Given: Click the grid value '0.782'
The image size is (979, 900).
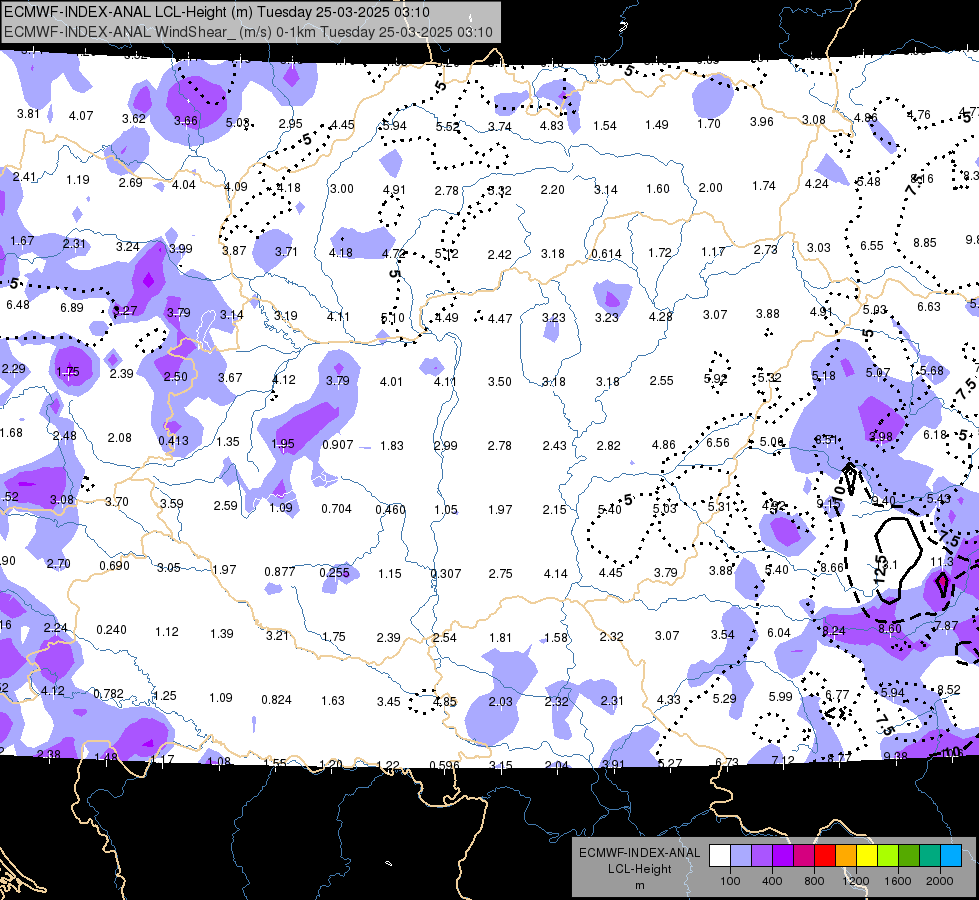Looking at the screenshot, I should 108,694.
